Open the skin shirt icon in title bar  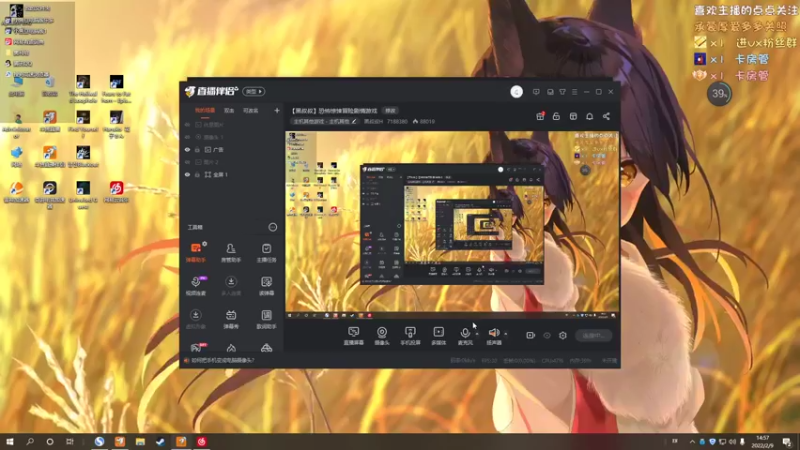click(562, 92)
